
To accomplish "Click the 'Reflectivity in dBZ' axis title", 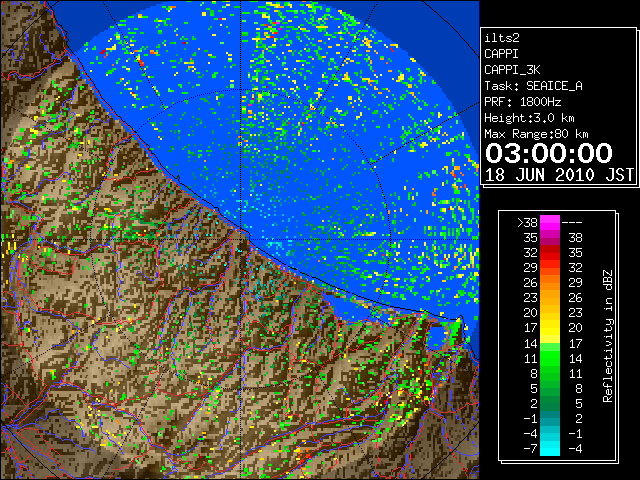I will pos(608,336).
